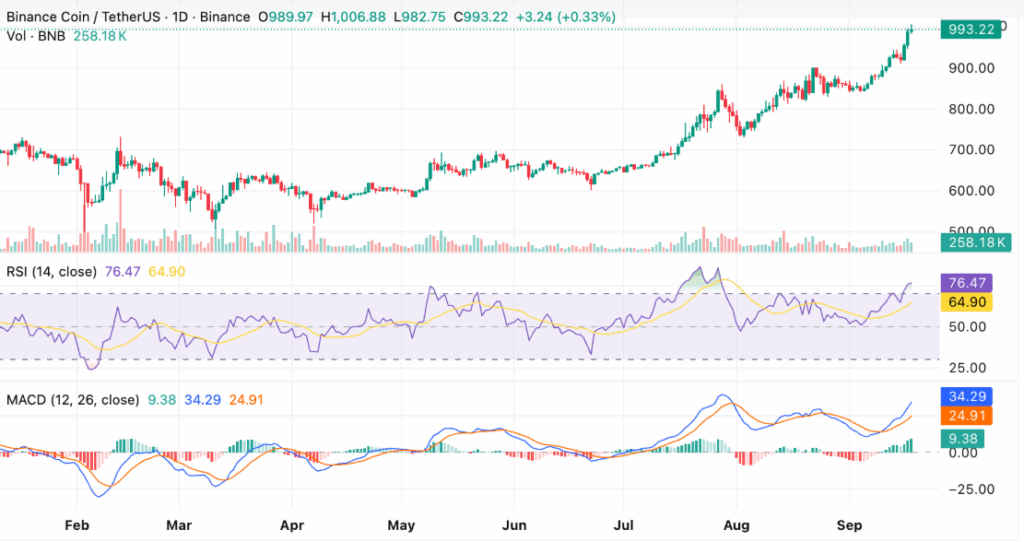Click the yellow RSI legend value 64.90
The height and width of the screenshot is (542, 1024).
(x=167, y=272)
